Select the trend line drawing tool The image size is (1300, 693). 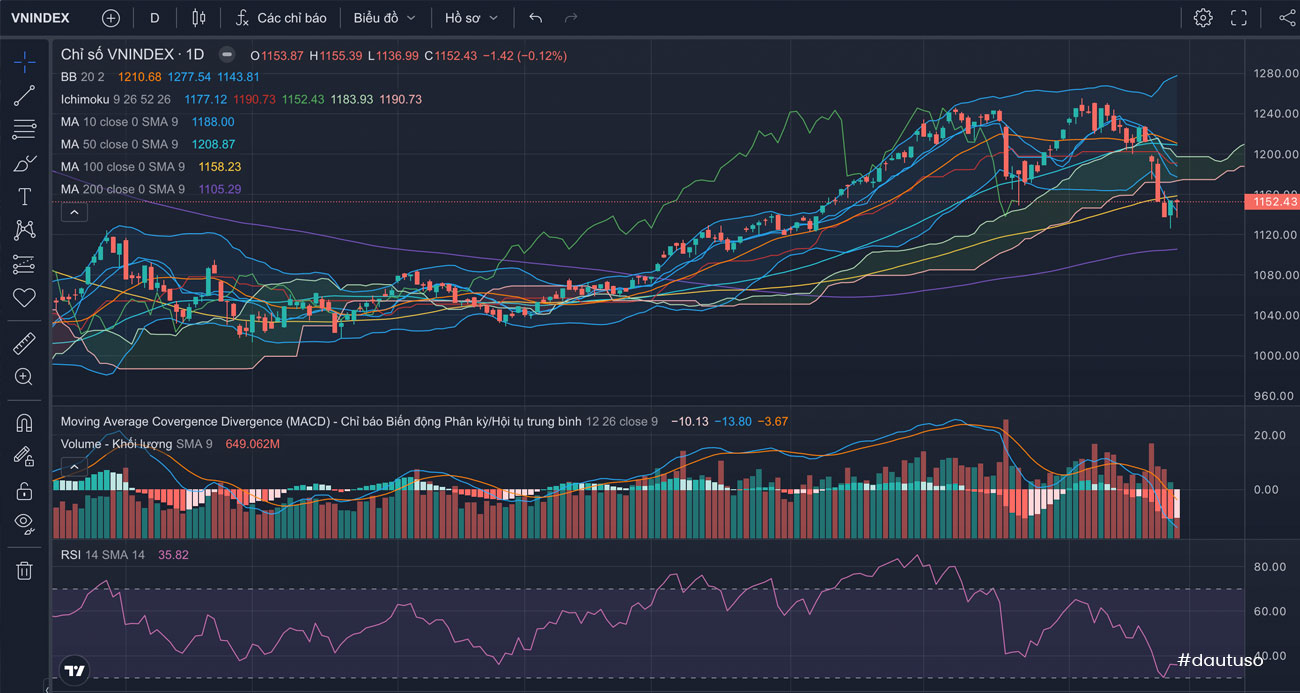[24, 95]
